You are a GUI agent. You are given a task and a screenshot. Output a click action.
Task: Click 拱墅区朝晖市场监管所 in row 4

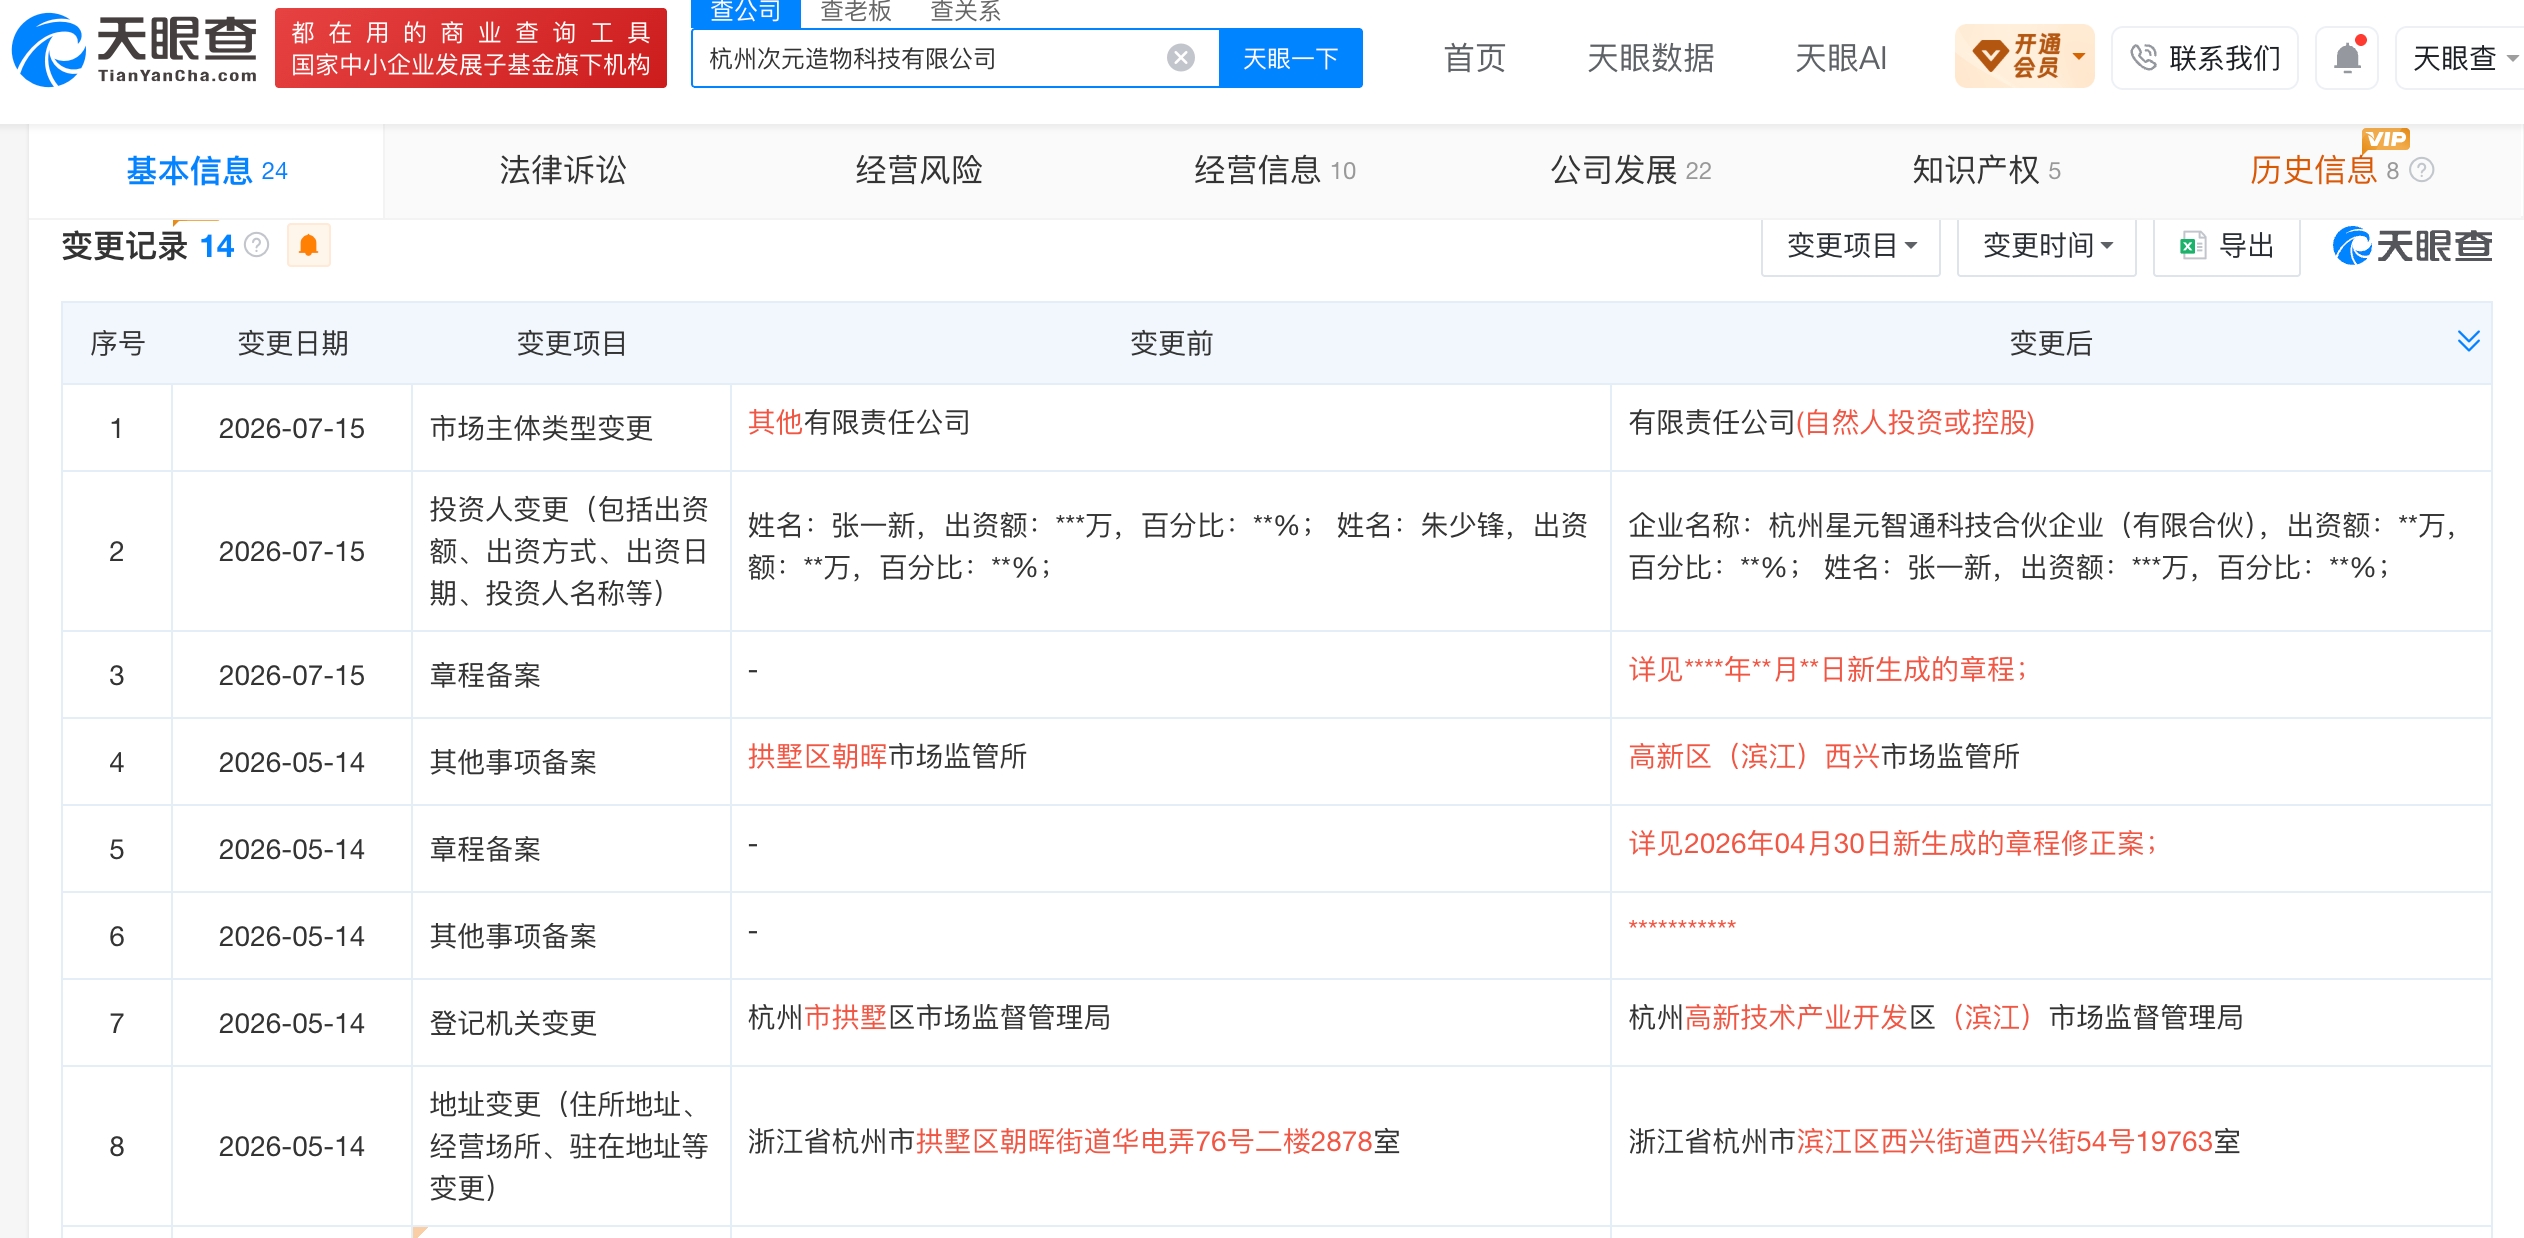click(887, 757)
